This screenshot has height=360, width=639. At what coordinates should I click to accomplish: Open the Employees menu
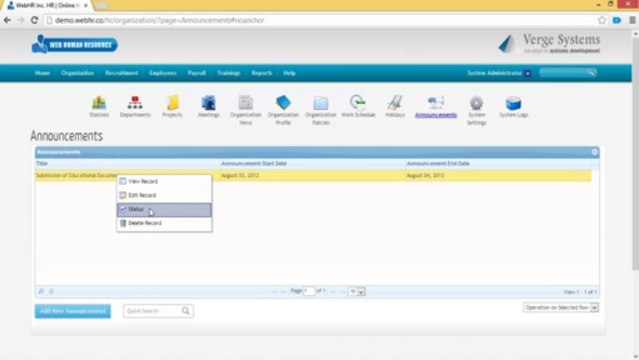[163, 73]
